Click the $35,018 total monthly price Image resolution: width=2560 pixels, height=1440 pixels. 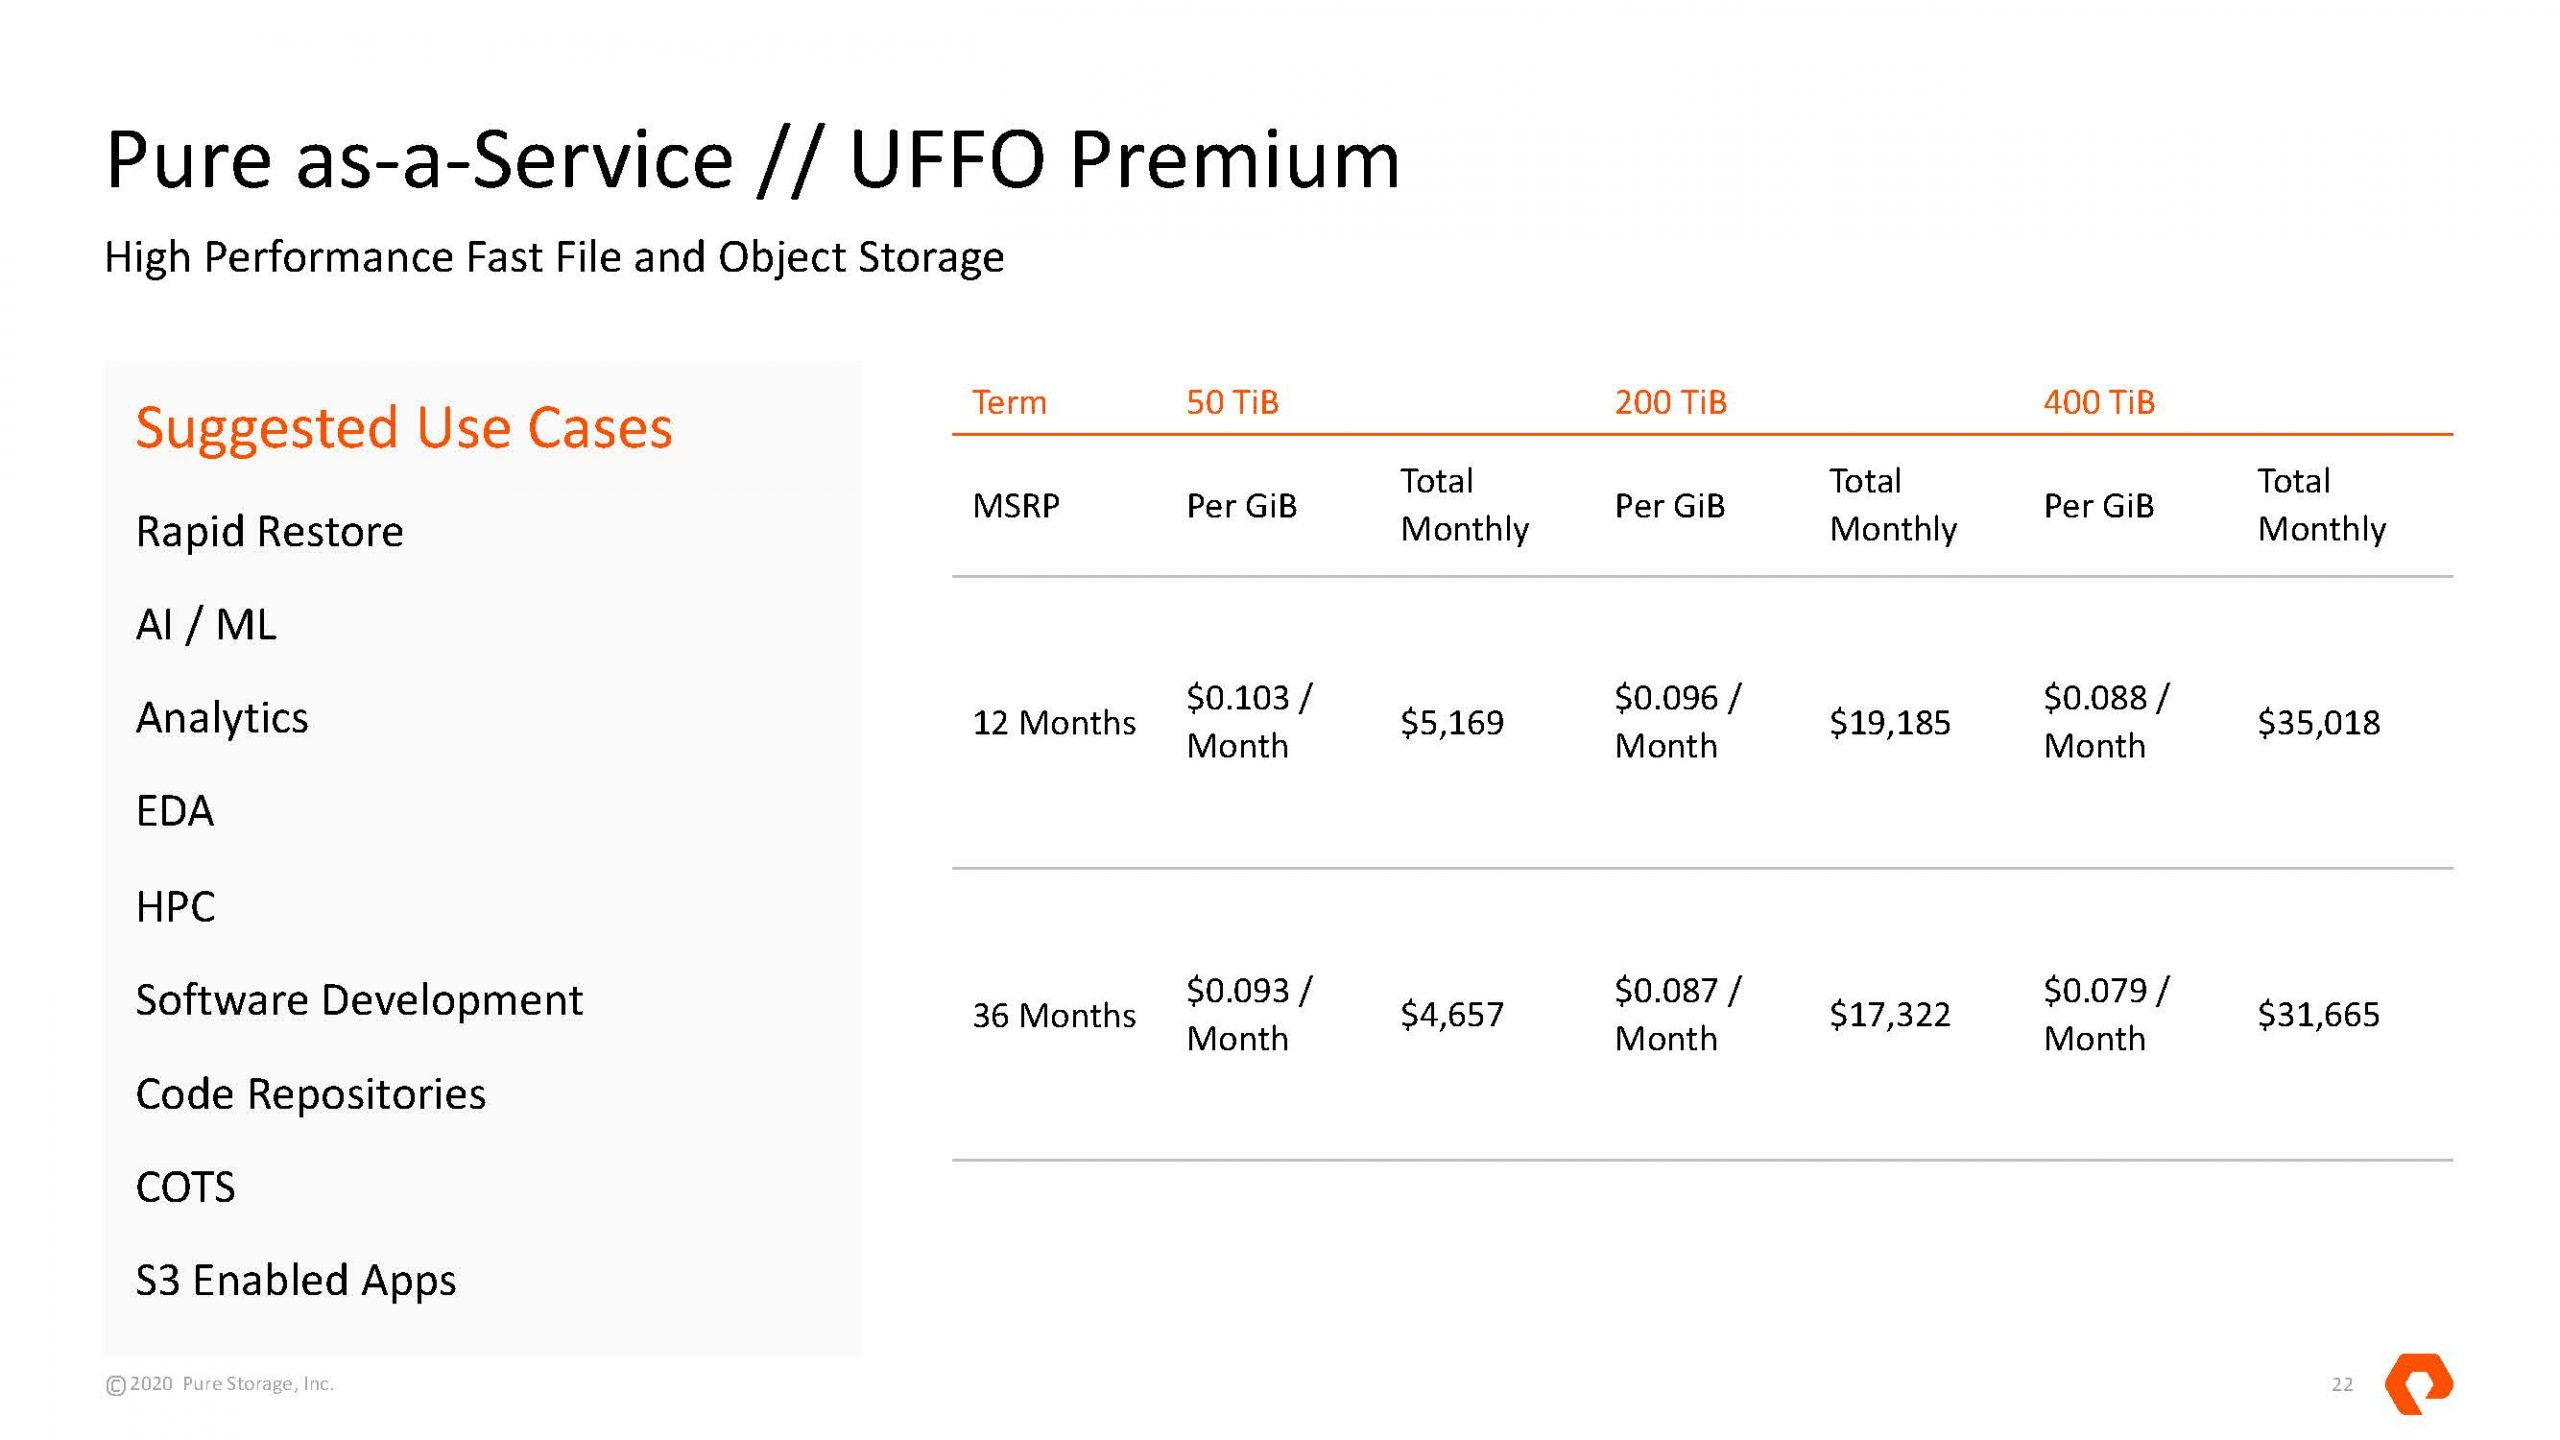pyautogui.click(x=2318, y=722)
